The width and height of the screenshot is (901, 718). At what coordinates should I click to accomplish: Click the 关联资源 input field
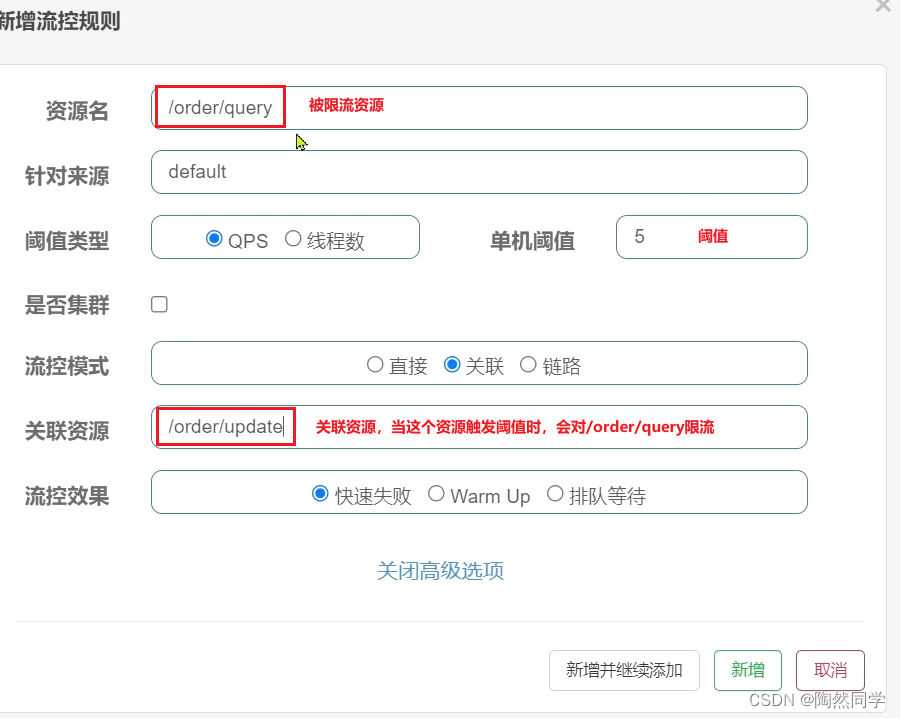point(479,427)
